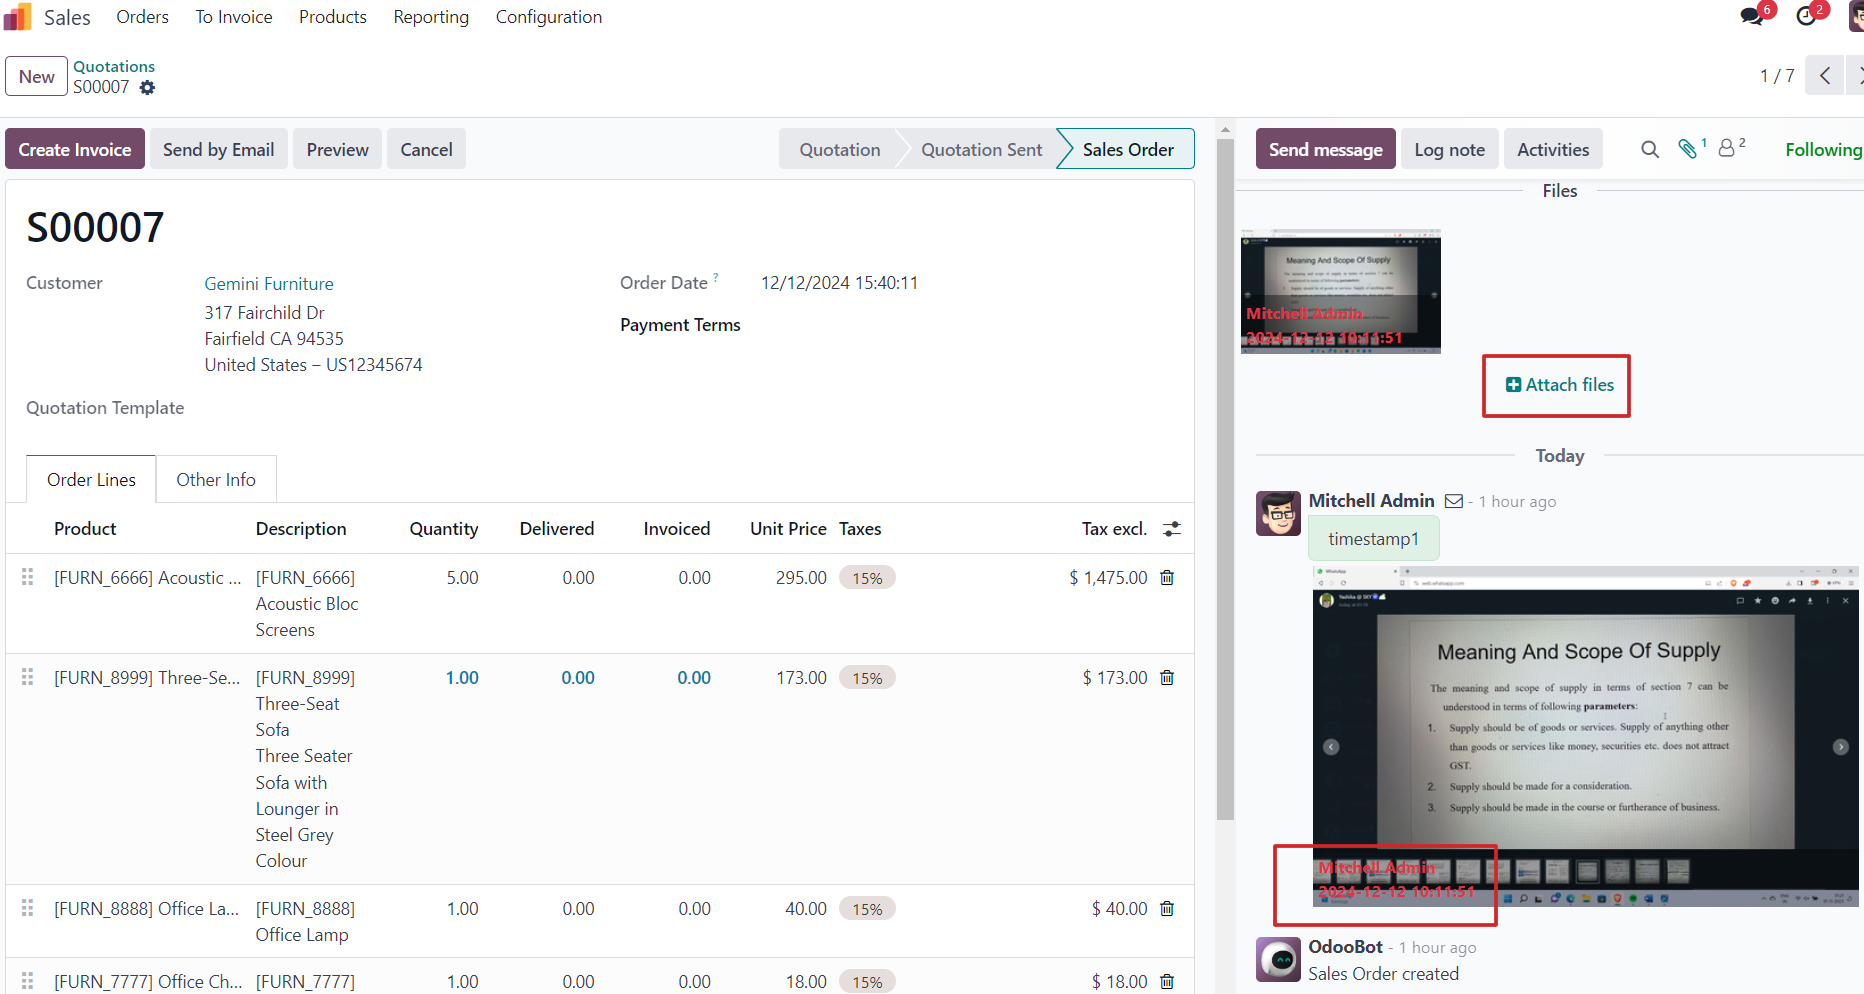Open the S00007 gear actions menu
Viewport: 1864px width, 994px height.
(x=147, y=87)
